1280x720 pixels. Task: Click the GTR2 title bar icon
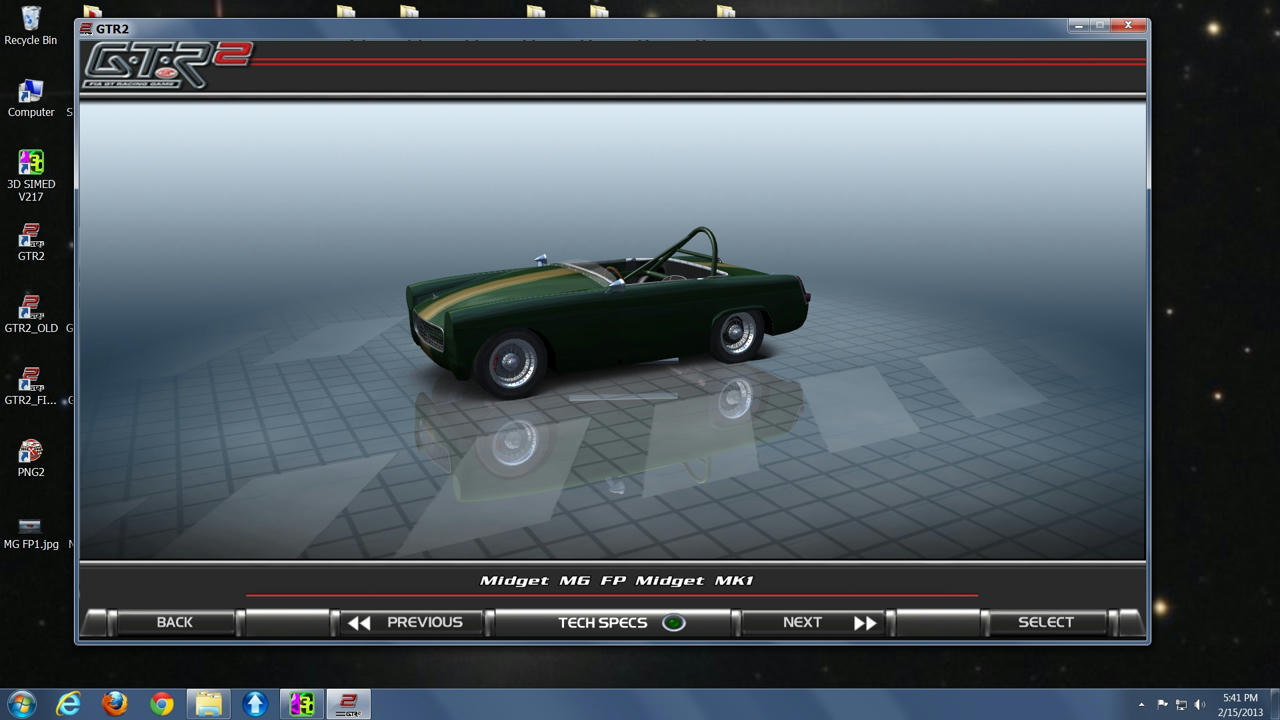tap(87, 29)
